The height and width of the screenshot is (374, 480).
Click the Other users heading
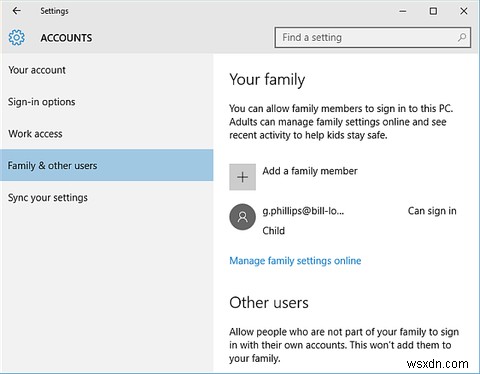click(x=269, y=303)
